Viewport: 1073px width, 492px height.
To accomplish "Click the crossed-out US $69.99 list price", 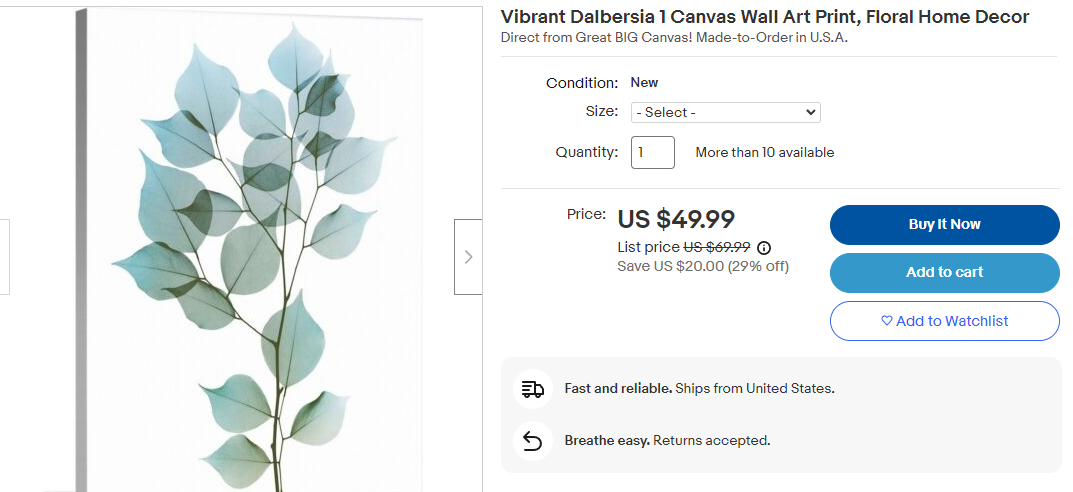I will [717, 248].
